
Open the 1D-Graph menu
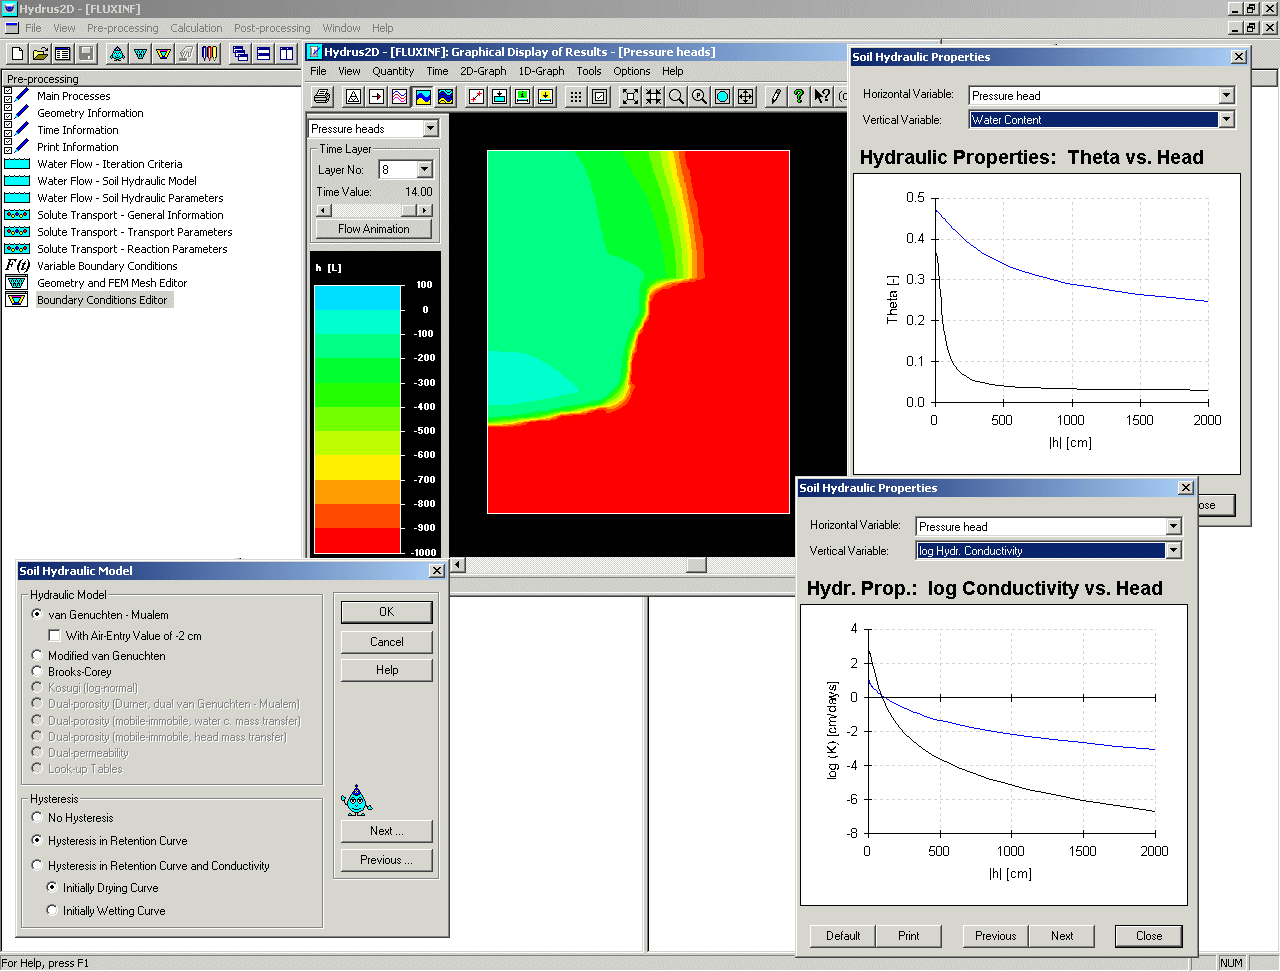click(x=541, y=71)
